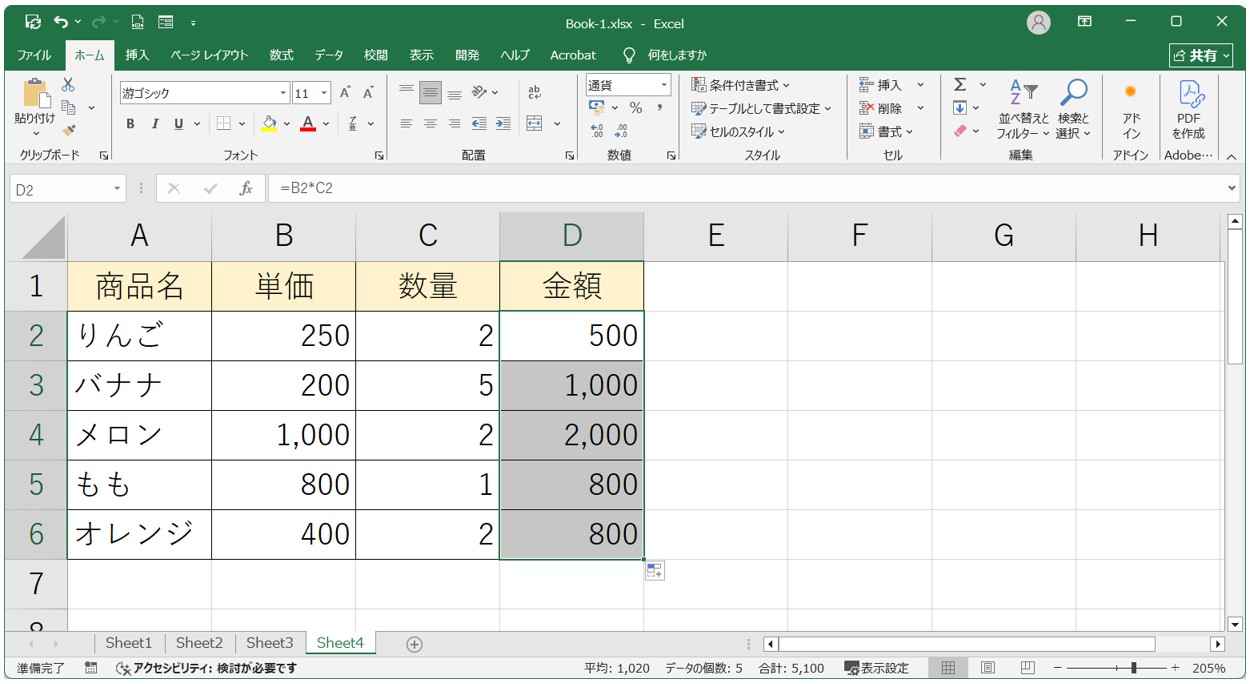Collapse the ribbon with the caret
This screenshot has width=1251, height=684.
(1231, 156)
